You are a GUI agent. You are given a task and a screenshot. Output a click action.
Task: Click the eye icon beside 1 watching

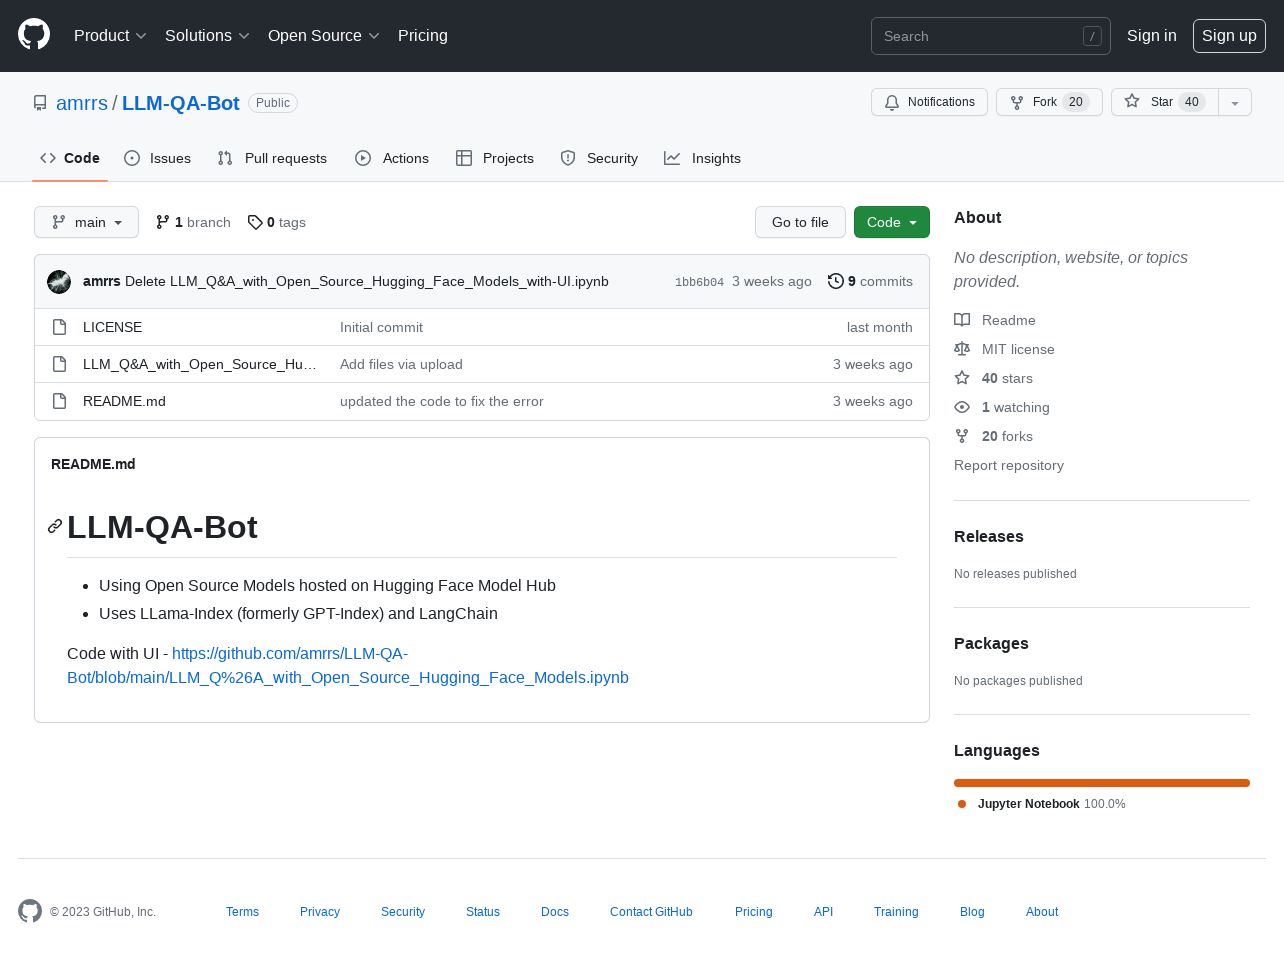962,407
